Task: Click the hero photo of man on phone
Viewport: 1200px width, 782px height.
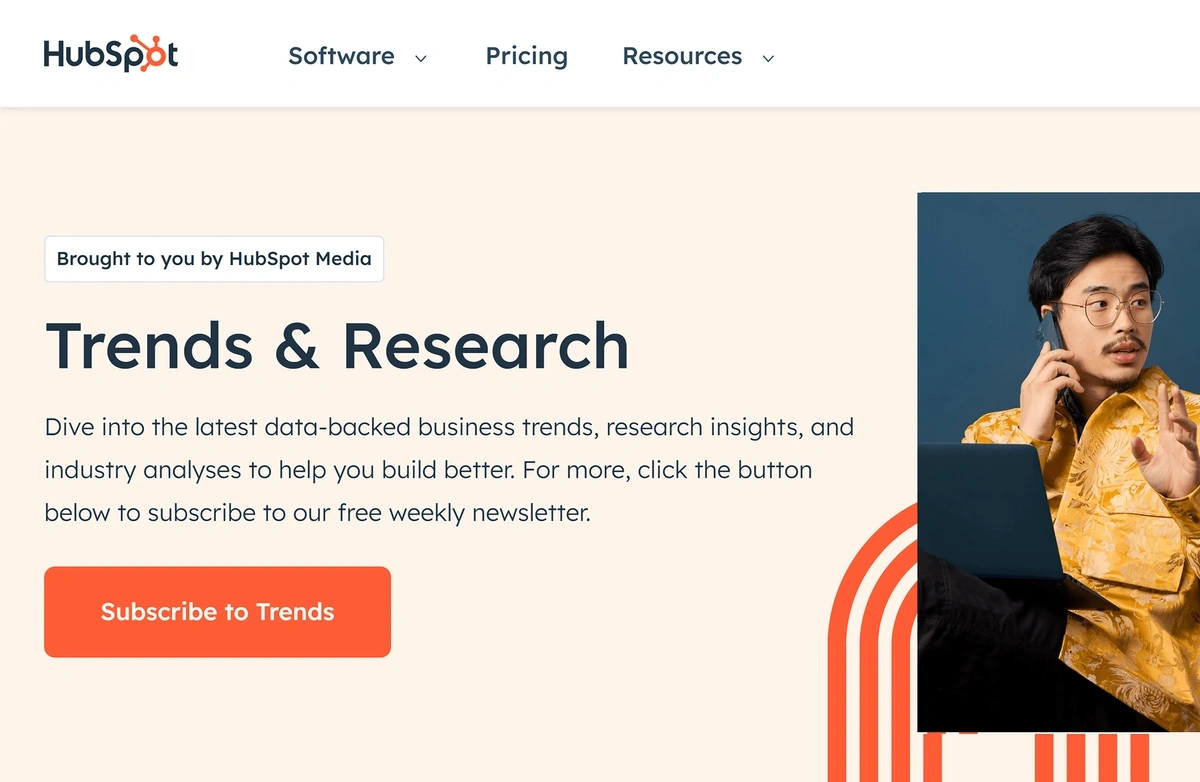Action: pyautogui.click(x=1058, y=462)
